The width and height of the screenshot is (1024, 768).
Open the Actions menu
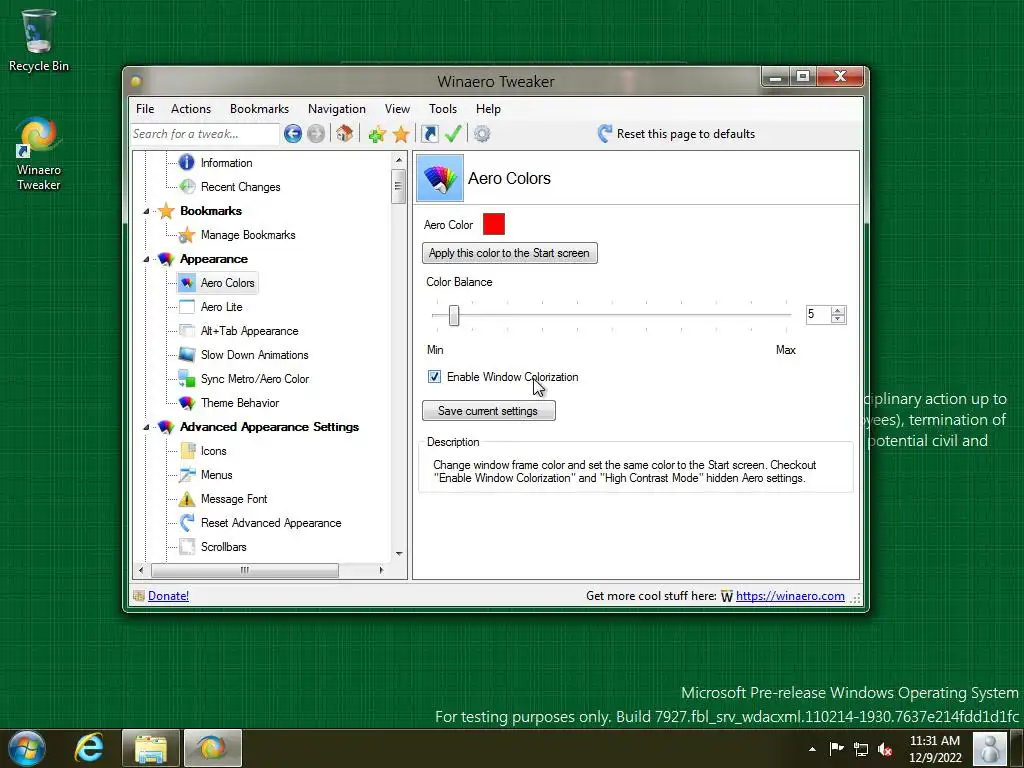pos(191,109)
